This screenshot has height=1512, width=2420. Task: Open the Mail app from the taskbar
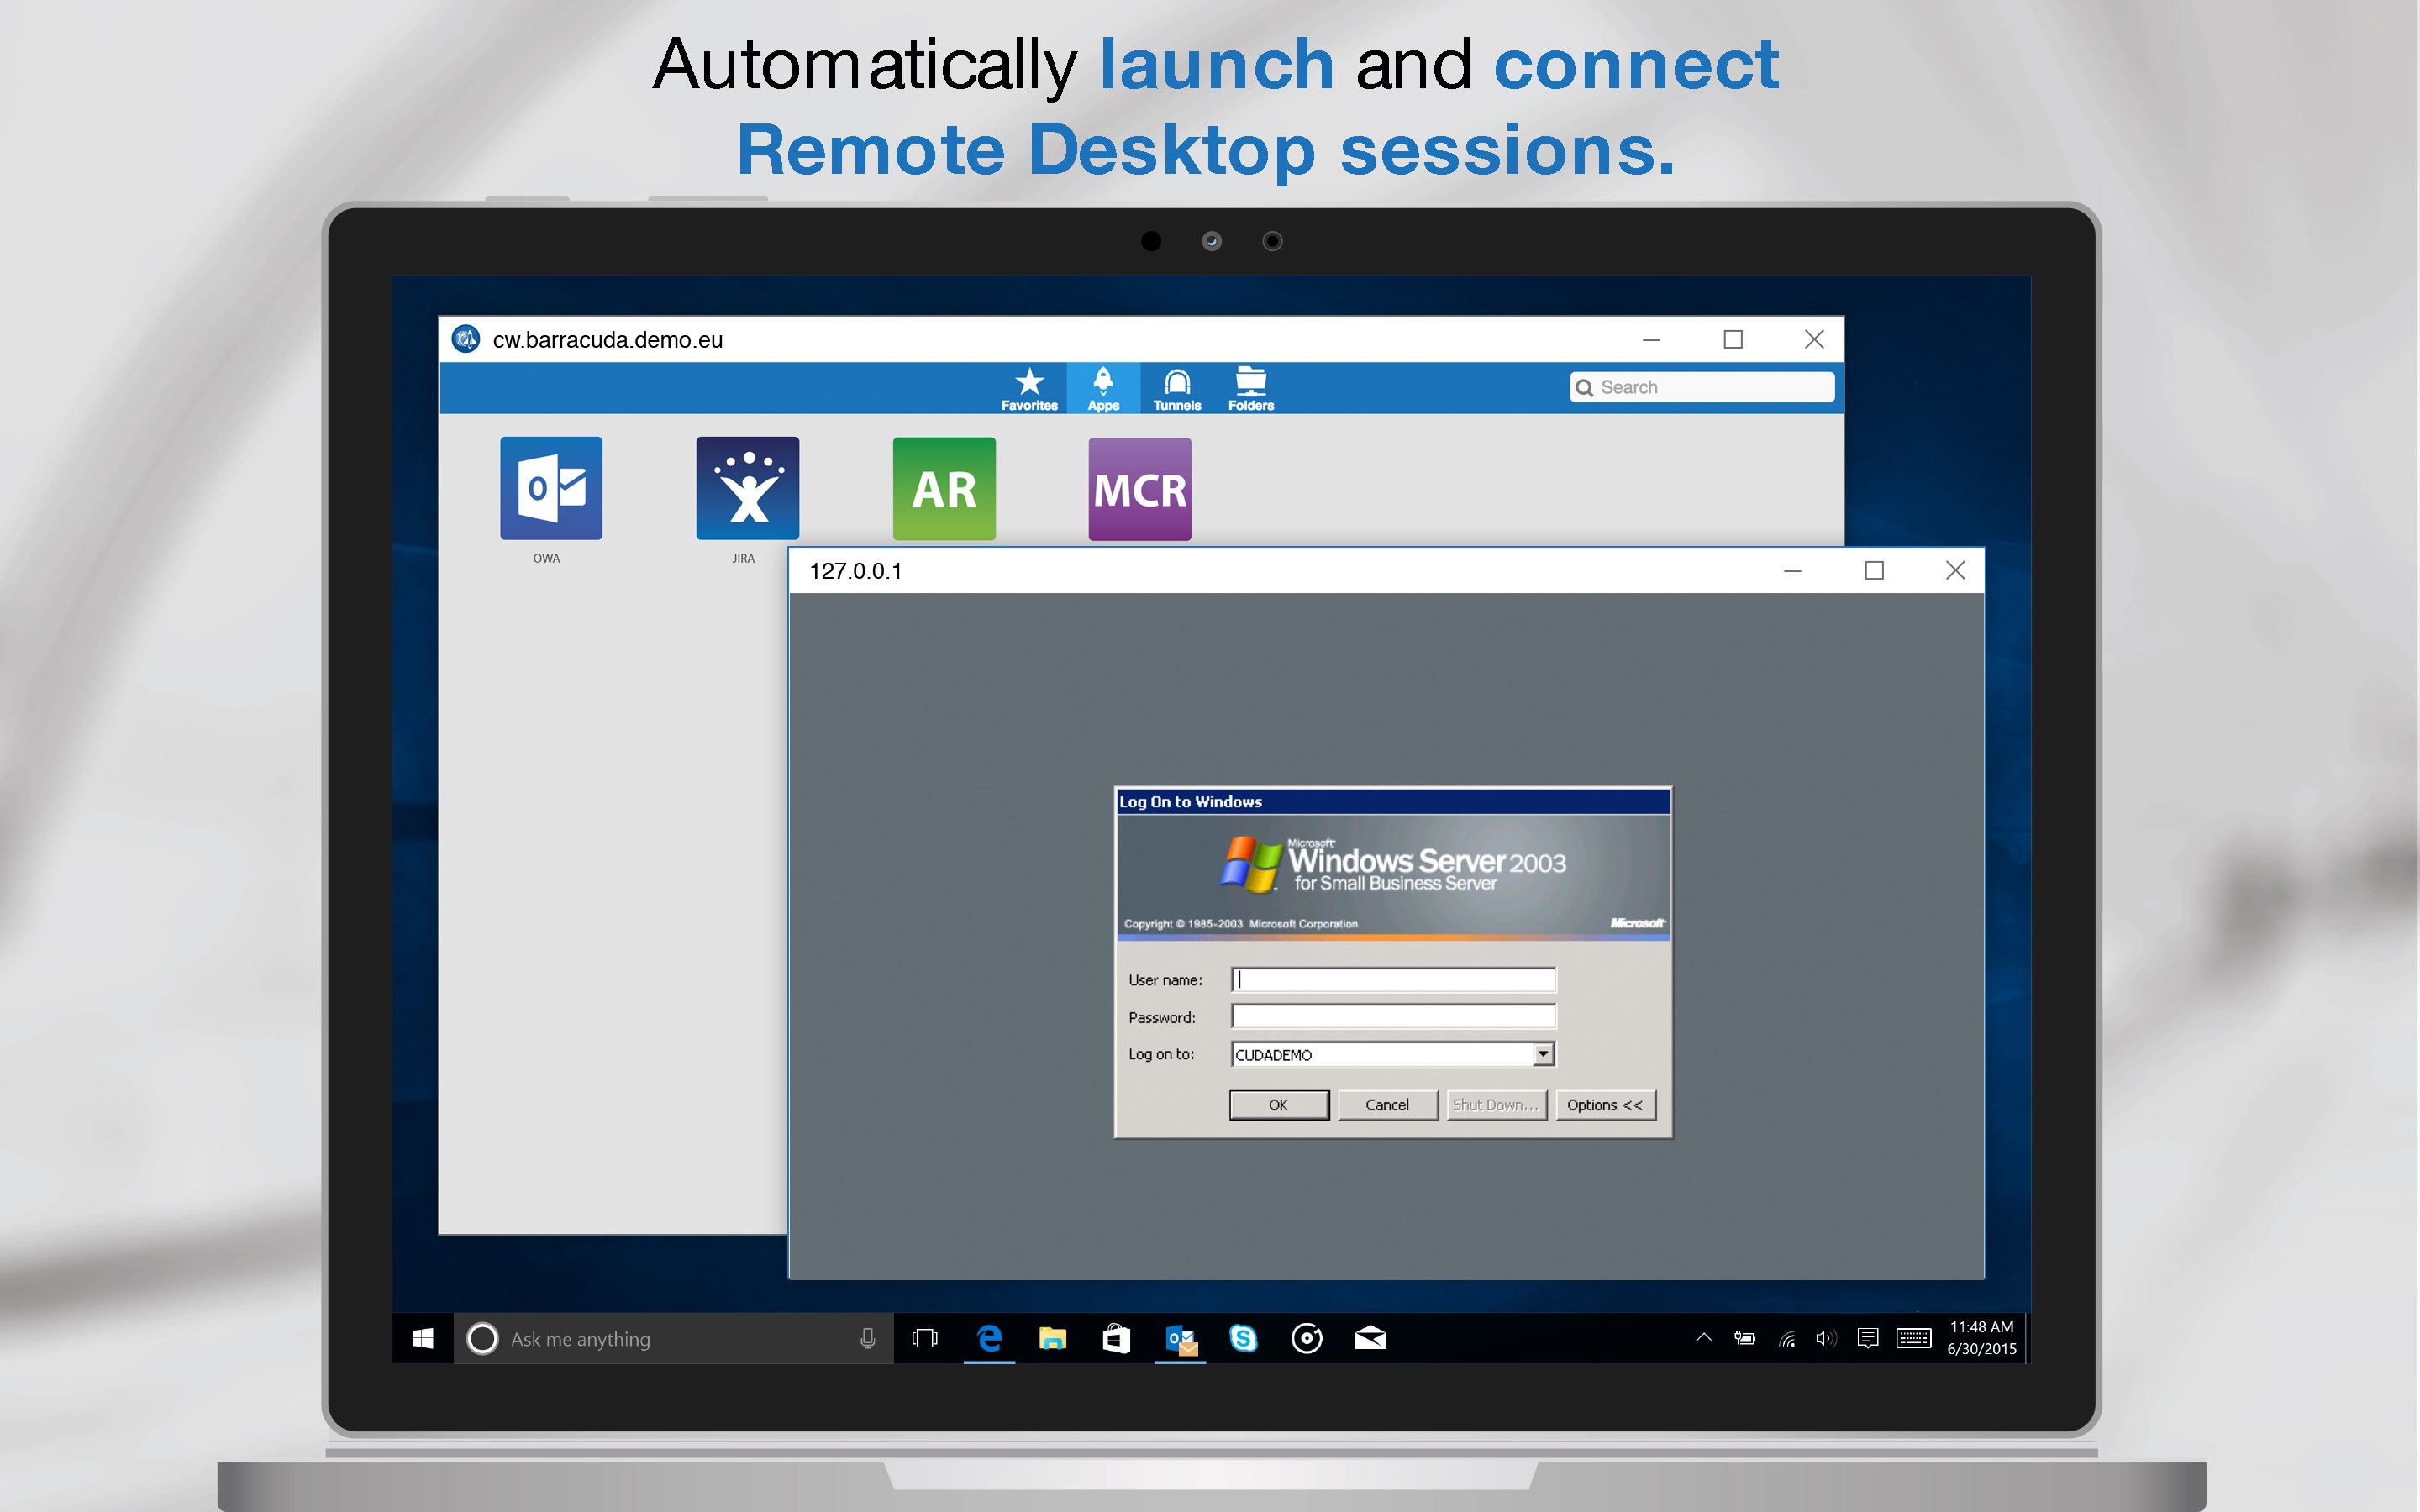1371,1338
